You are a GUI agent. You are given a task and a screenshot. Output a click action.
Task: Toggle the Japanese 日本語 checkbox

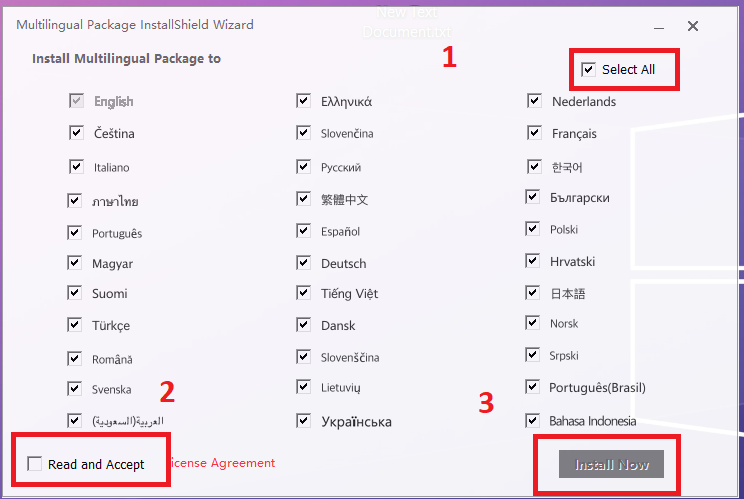533,293
